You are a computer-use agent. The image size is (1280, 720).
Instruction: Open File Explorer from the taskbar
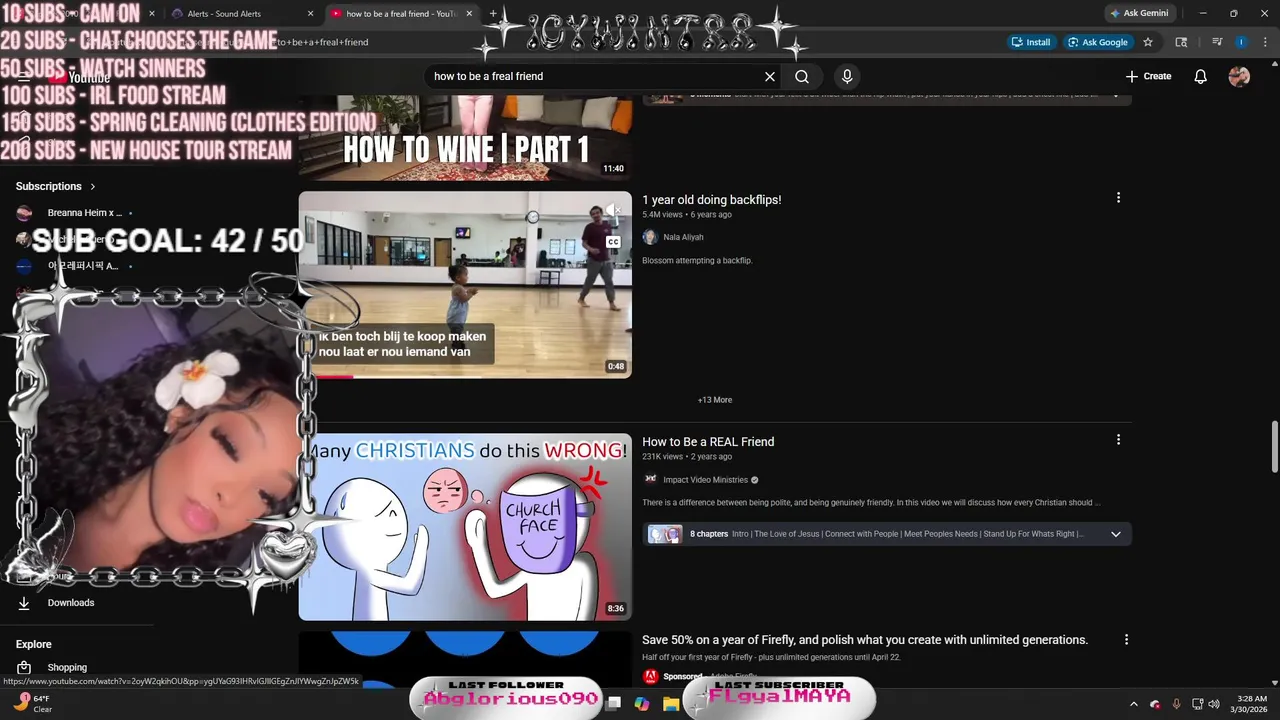[x=671, y=704]
